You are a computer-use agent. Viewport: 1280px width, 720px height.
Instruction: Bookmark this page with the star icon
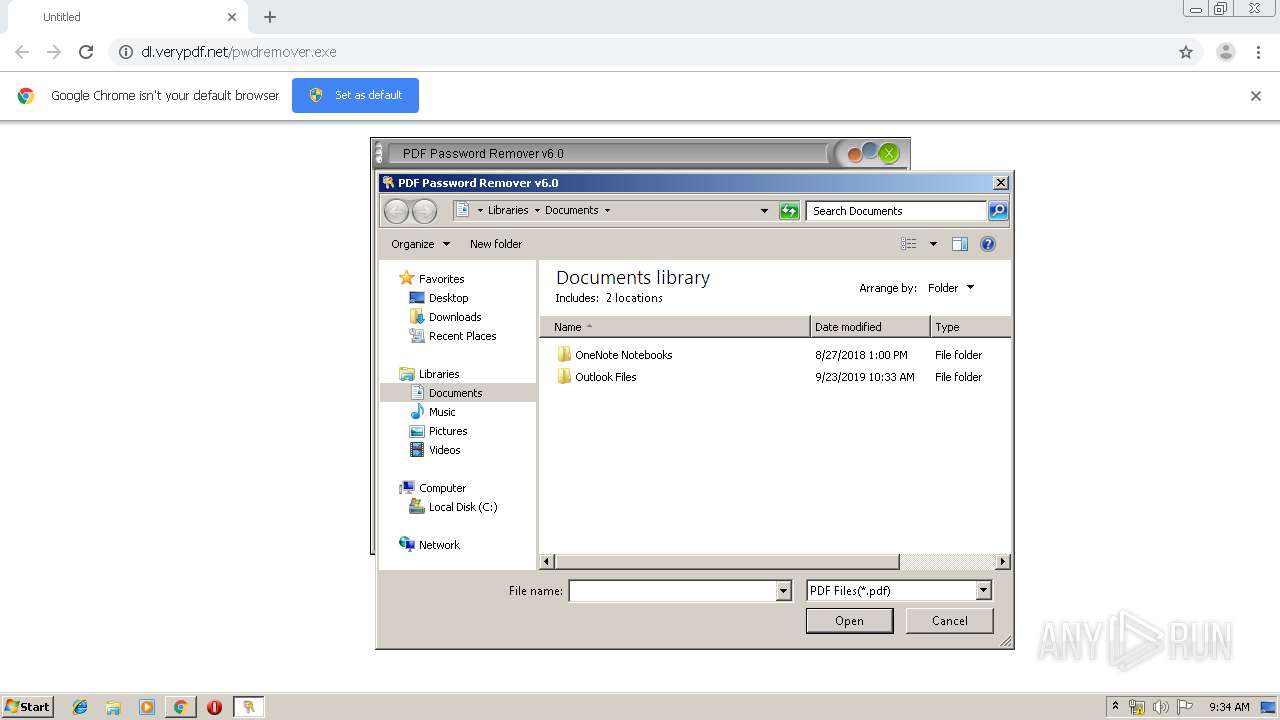coord(1186,52)
